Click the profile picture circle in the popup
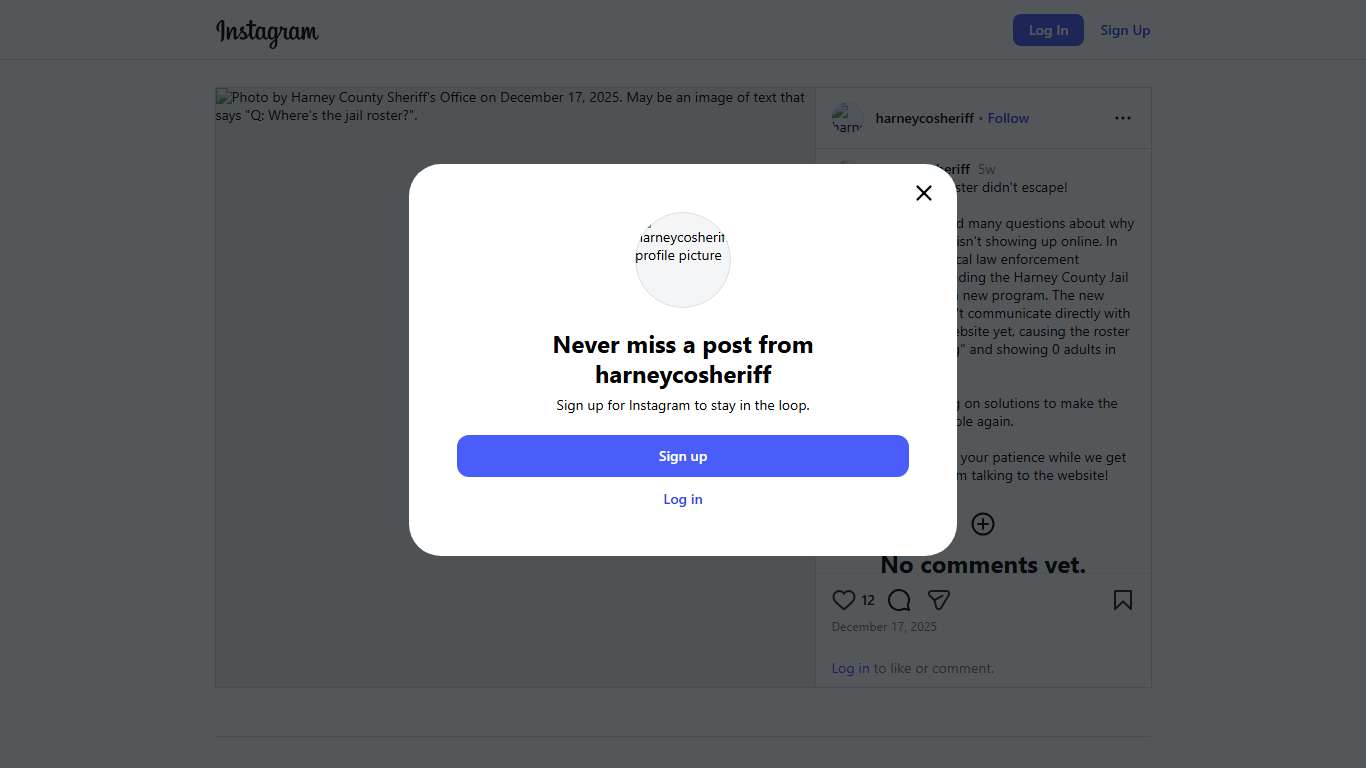 coord(683,259)
